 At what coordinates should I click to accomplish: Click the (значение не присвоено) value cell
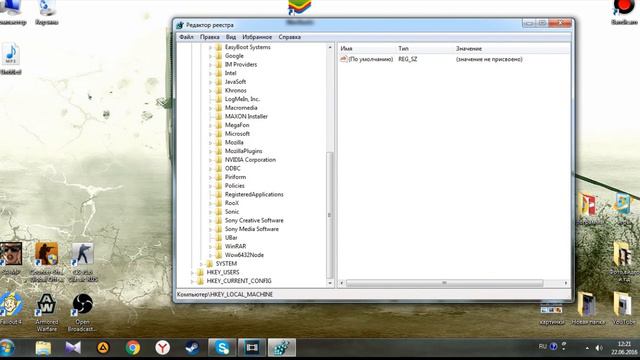[x=489, y=59]
